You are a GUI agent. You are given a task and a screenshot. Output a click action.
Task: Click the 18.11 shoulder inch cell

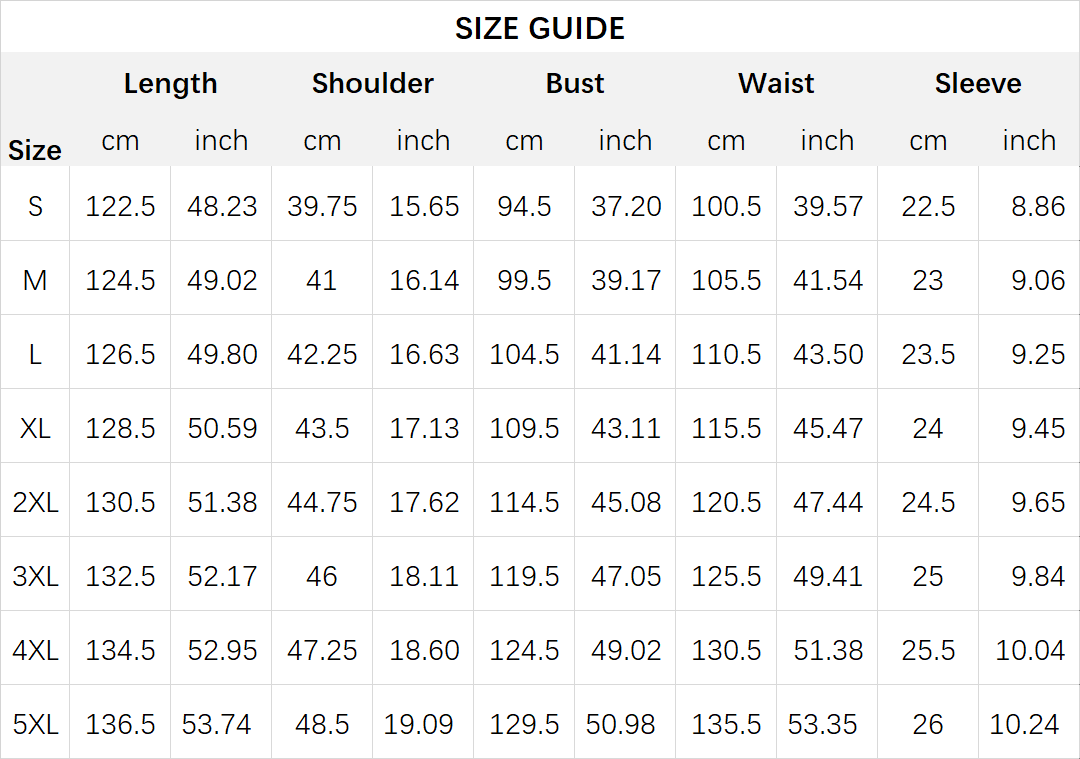point(424,576)
